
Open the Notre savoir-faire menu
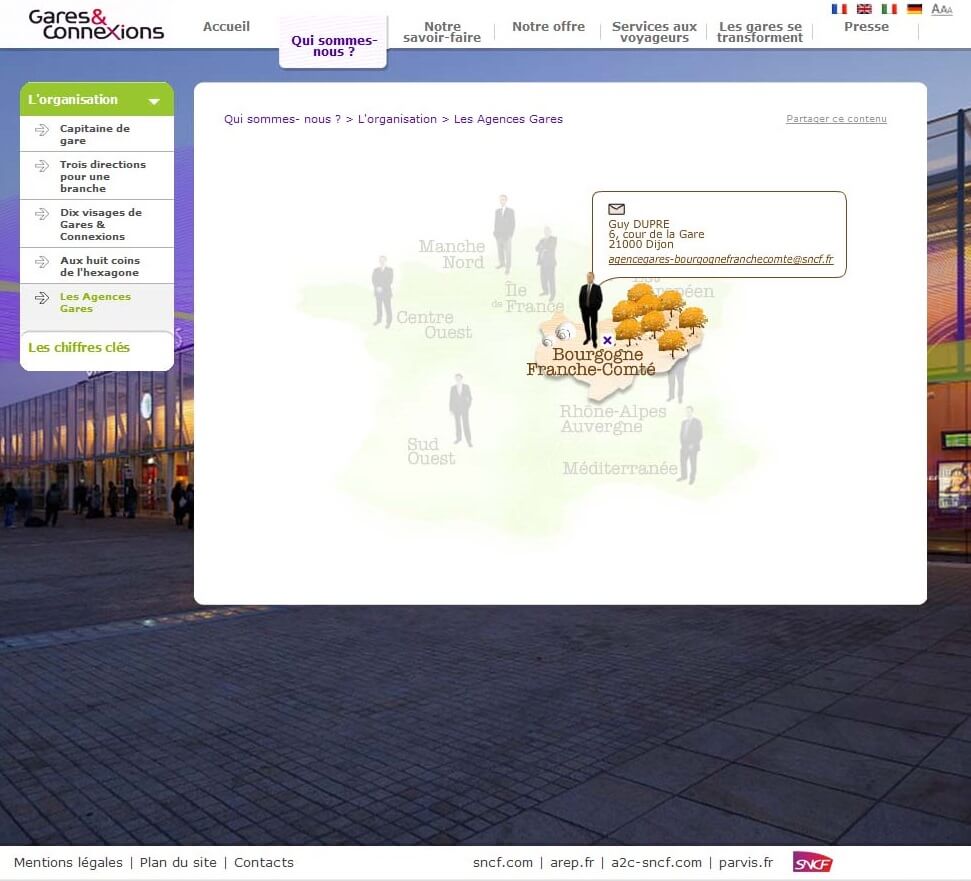point(442,32)
